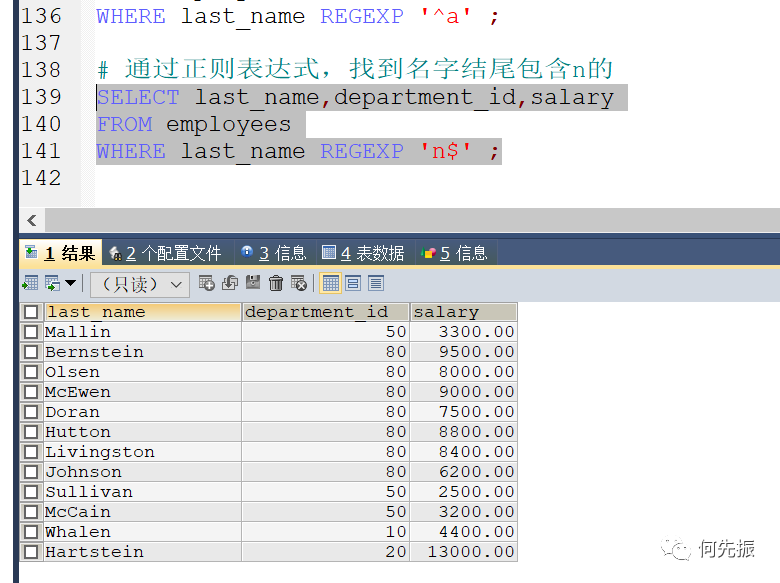Select the Hartstein last_name cell
Screen dimensions: 780x583
[142, 552]
